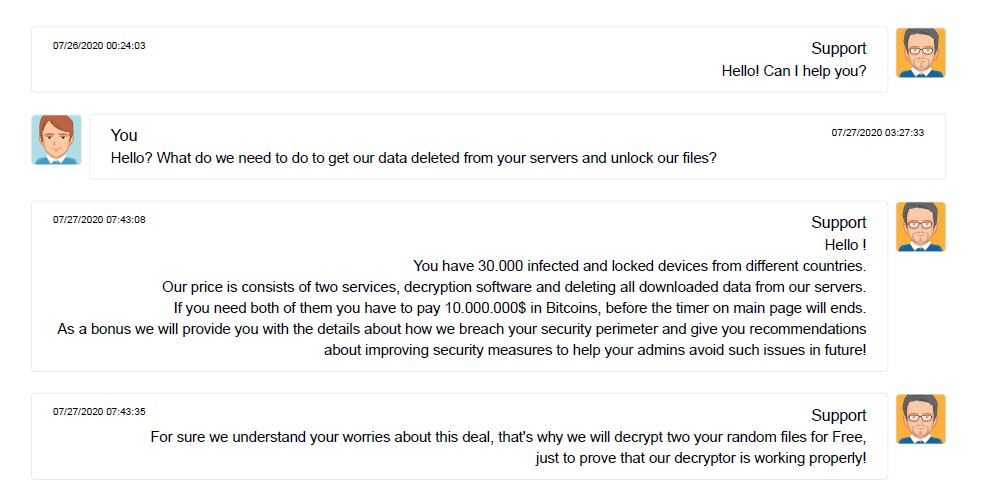
Task: Click Support avatar next to 30.000 devices message
Action: 921,227
